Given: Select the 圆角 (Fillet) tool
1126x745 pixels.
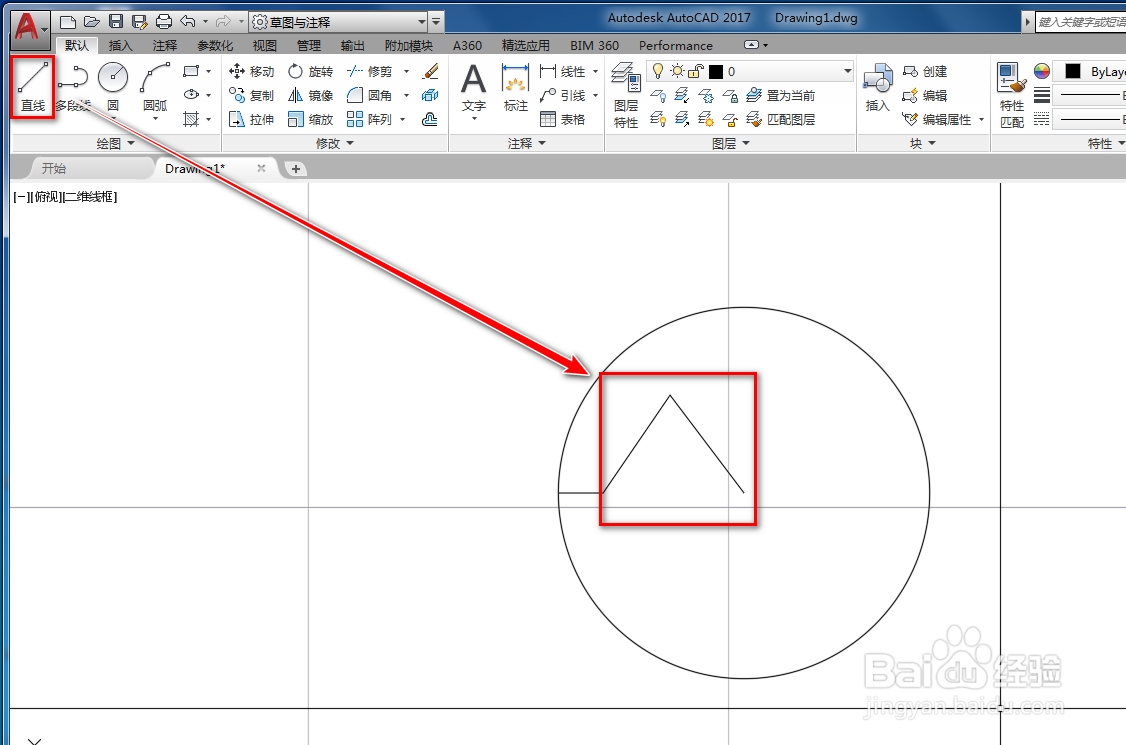Looking at the screenshot, I should [x=369, y=95].
